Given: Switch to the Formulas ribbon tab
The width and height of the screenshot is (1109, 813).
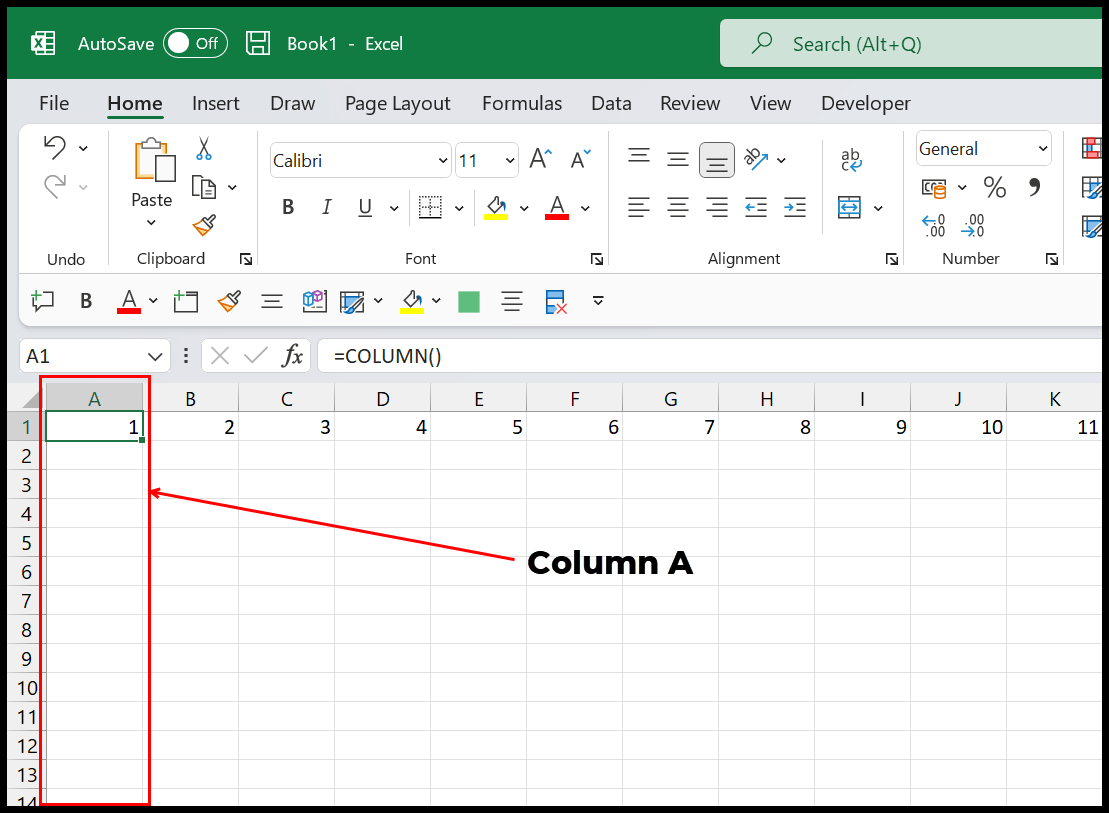Looking at the screenshot, I should tap(522, 103).
